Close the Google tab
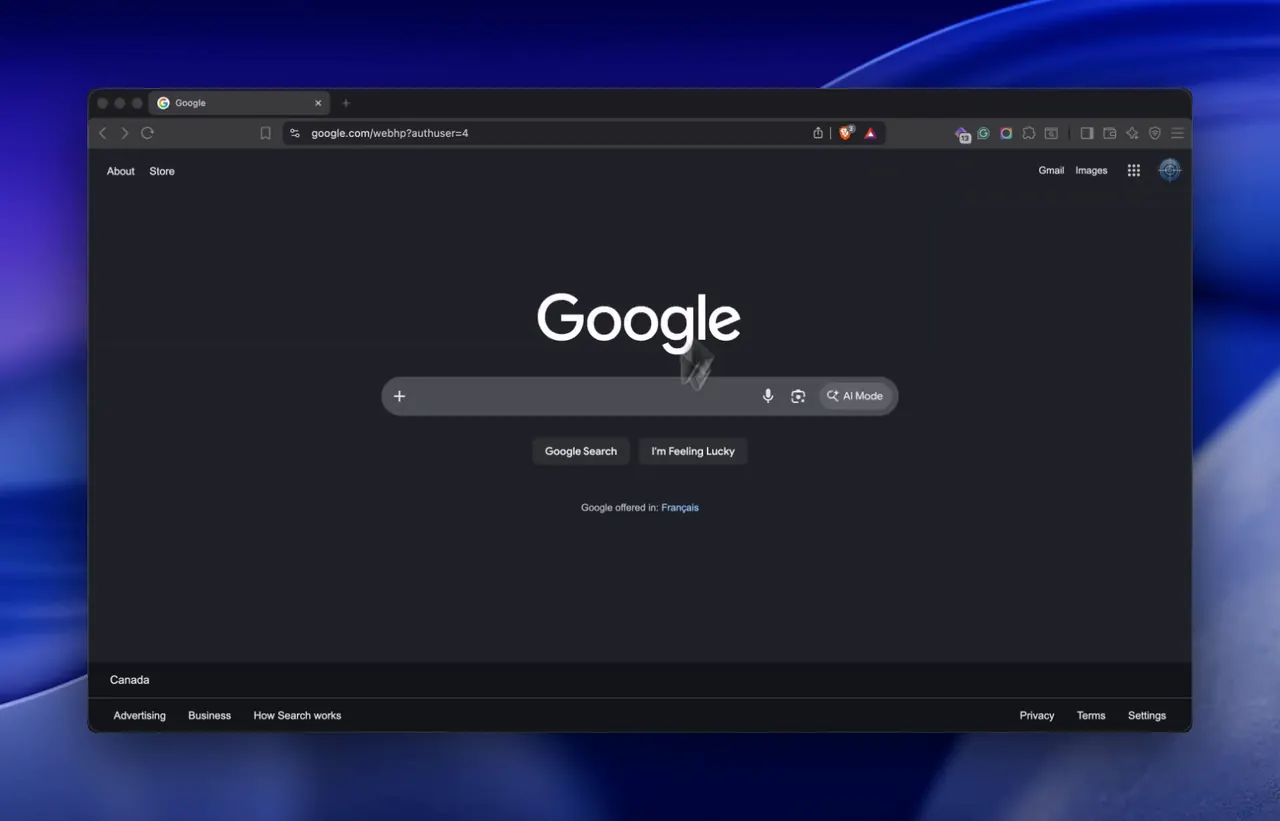 coord(318,103)
